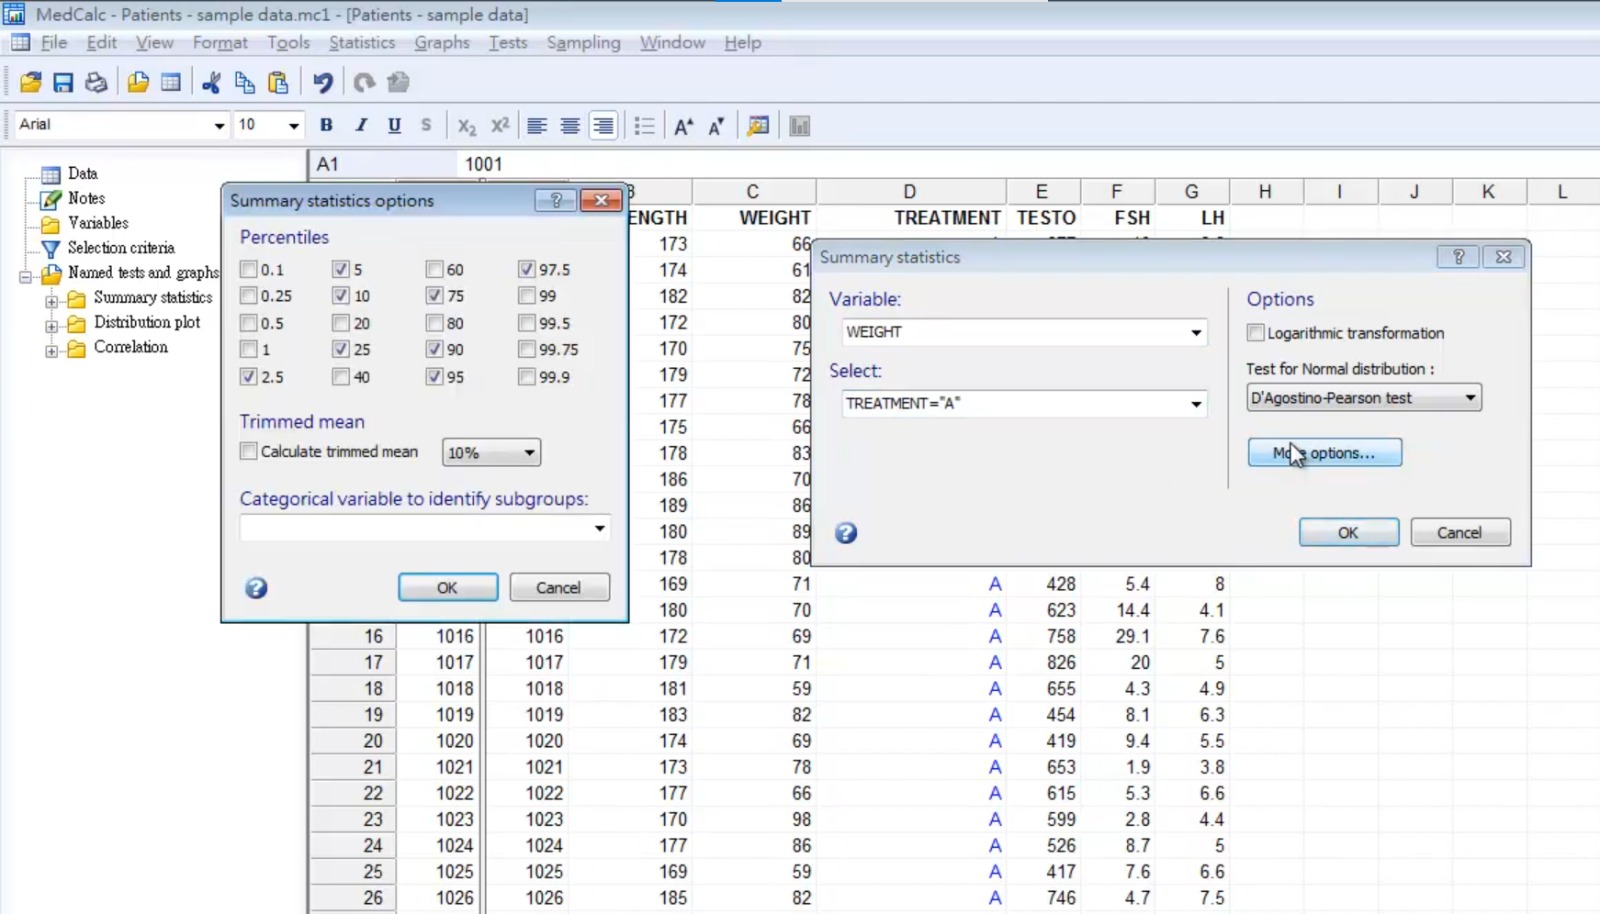The image size is (1600, 914).
Task: Expand the Summary statistics folder
Action: coord(51,299)
